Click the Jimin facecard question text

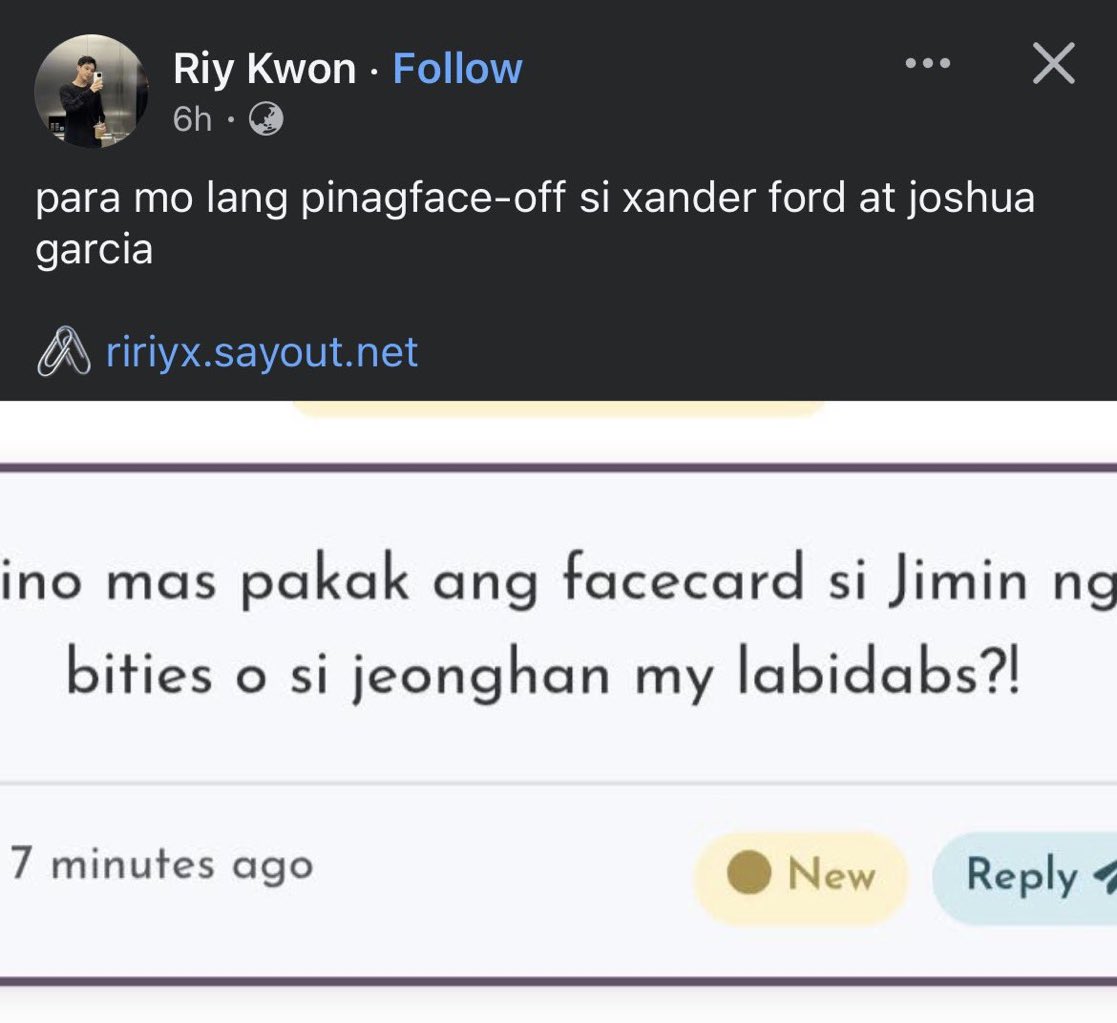558,627
